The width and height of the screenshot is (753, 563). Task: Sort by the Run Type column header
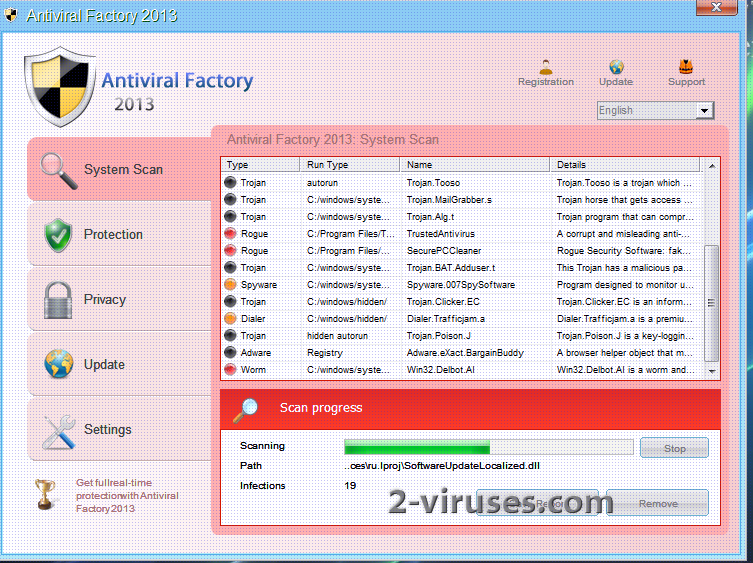coord(350,165)
